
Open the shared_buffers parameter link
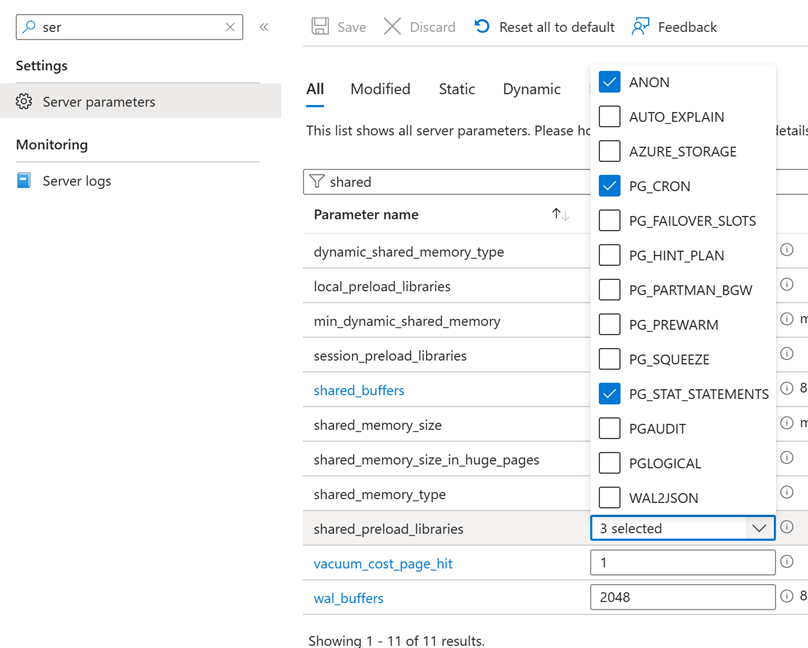[359, 390]
